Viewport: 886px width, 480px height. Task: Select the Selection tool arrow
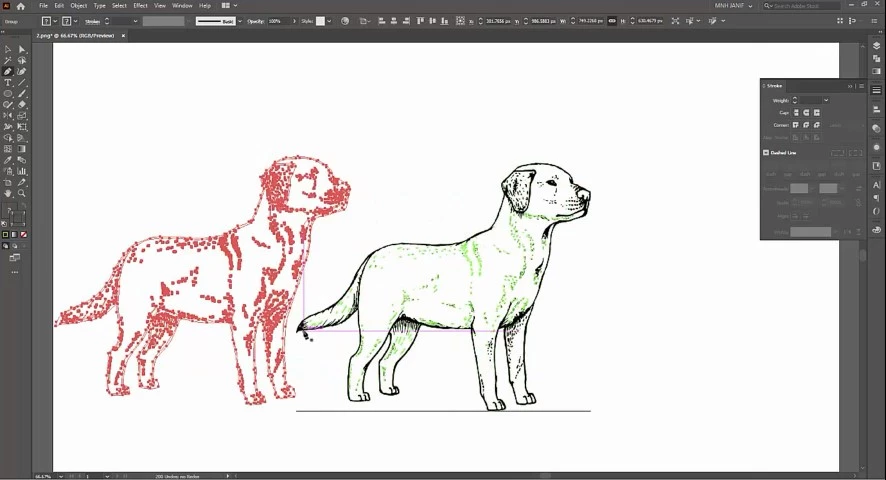pyautogui.click(x=8, y=50)
